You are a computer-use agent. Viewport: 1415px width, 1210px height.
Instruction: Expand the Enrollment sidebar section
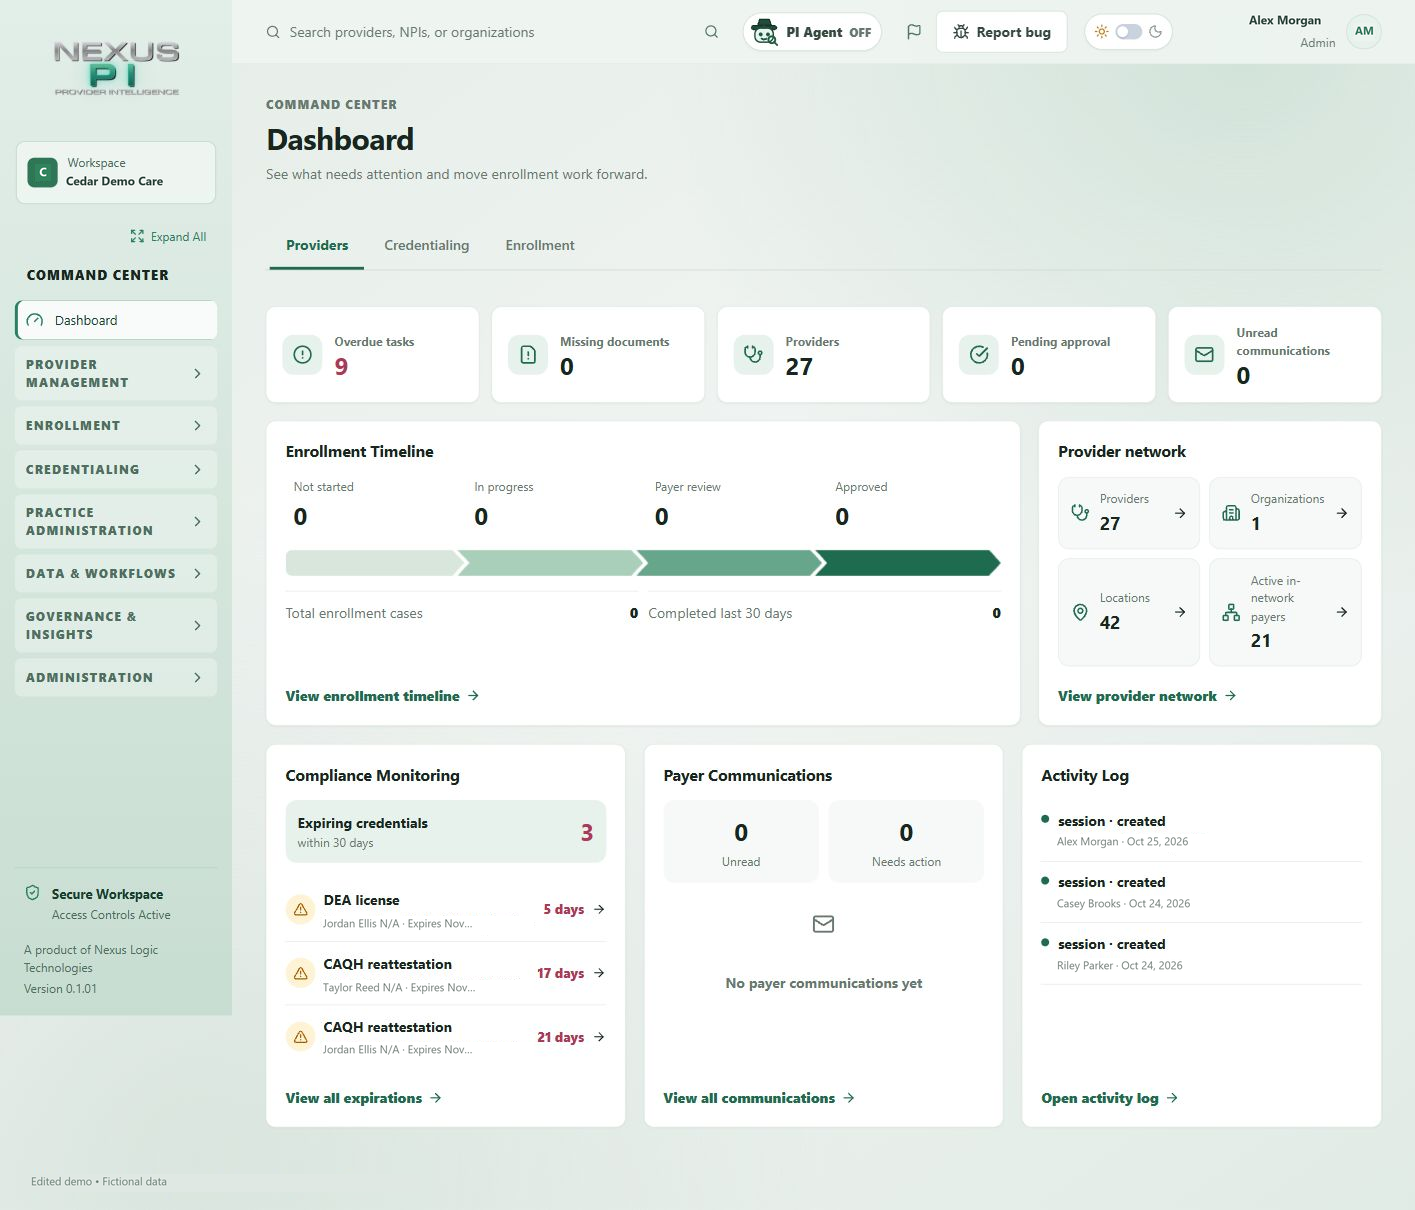[116, 426]
